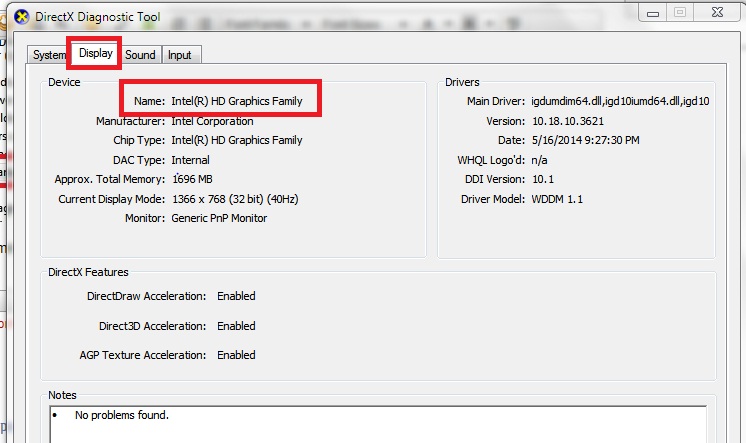Click the display mode 1366 x 768 value
The image size is (746, 443).
point(235,199)
